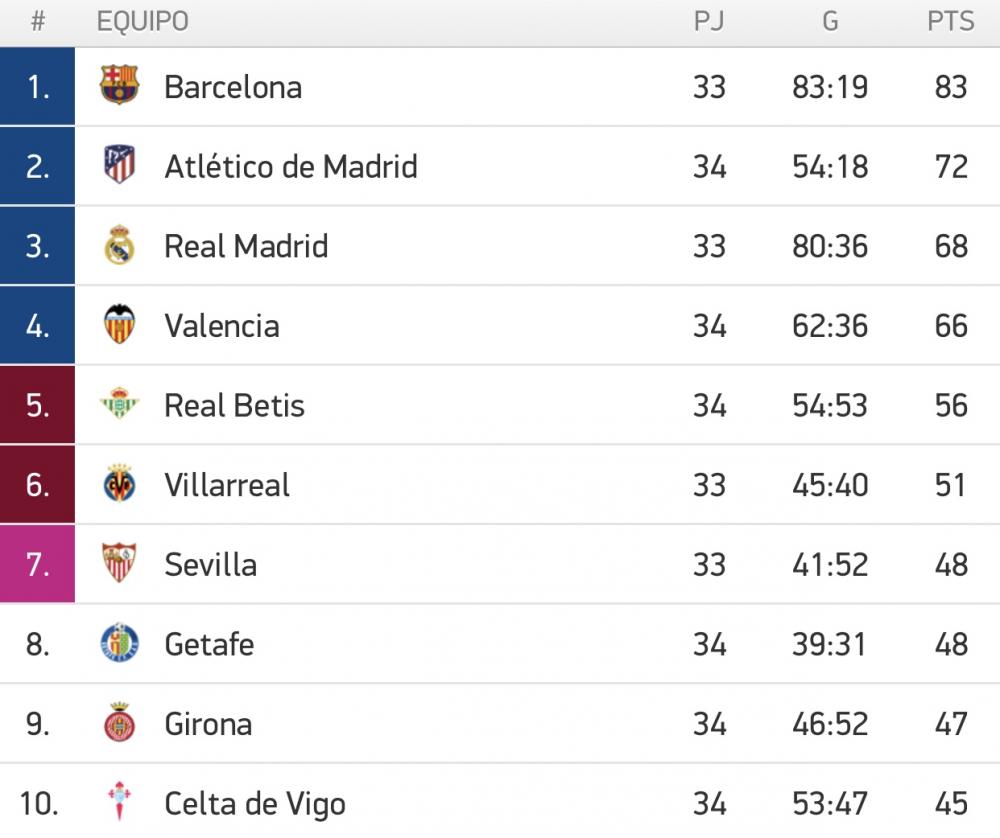Click the blue position 1 badge
Screen dimensions: 1000x838
37,86
